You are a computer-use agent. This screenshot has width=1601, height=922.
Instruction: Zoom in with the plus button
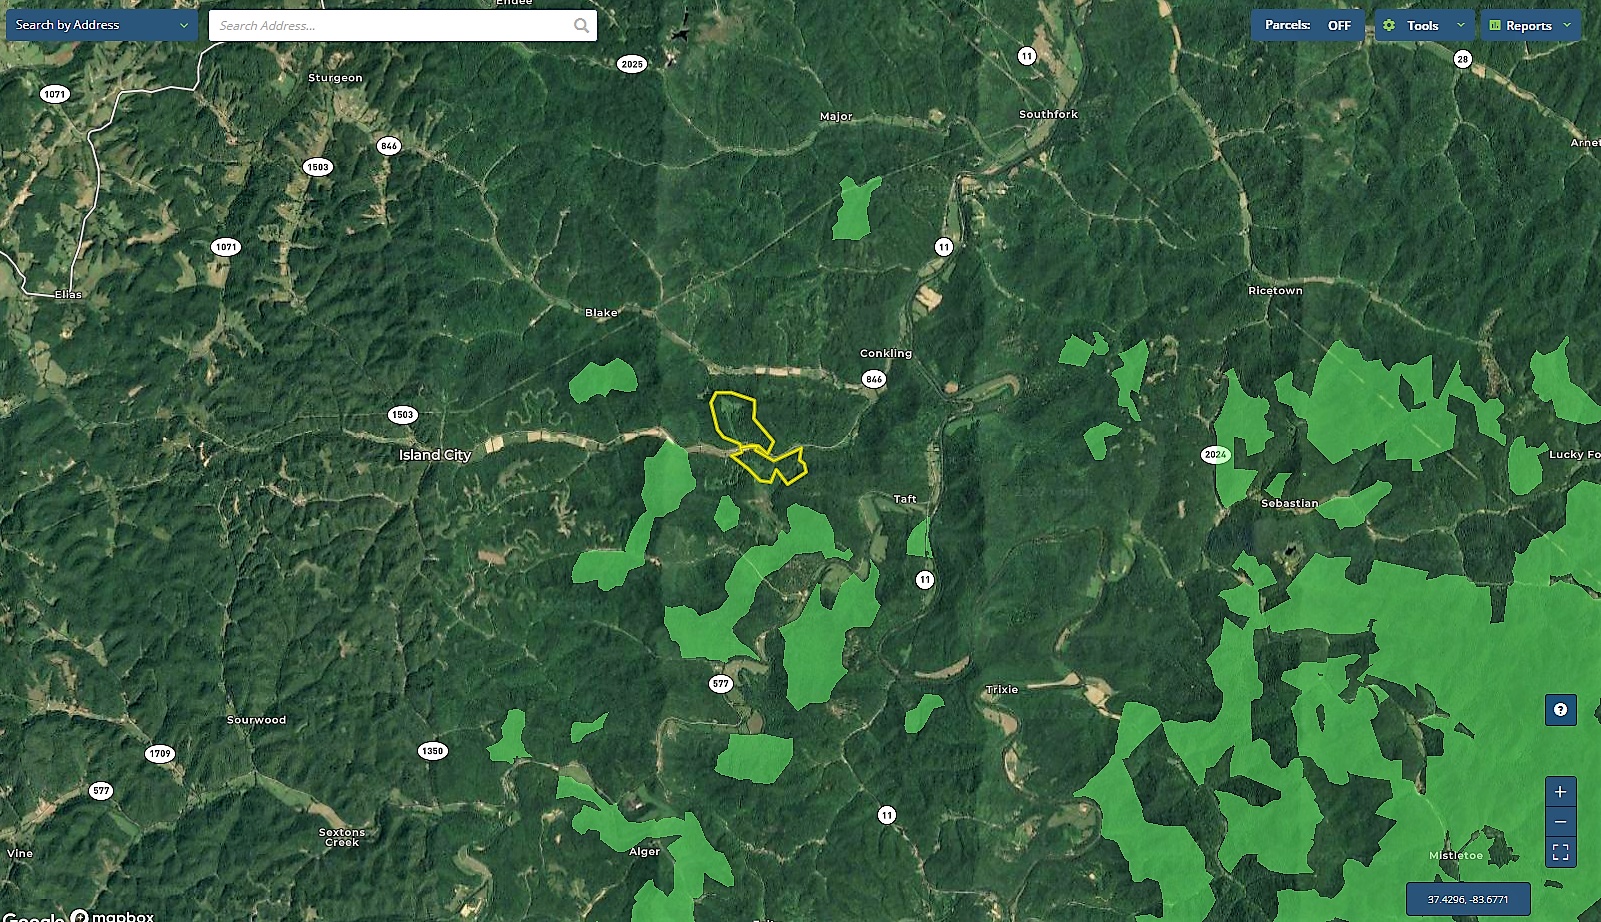point(1560,791)
